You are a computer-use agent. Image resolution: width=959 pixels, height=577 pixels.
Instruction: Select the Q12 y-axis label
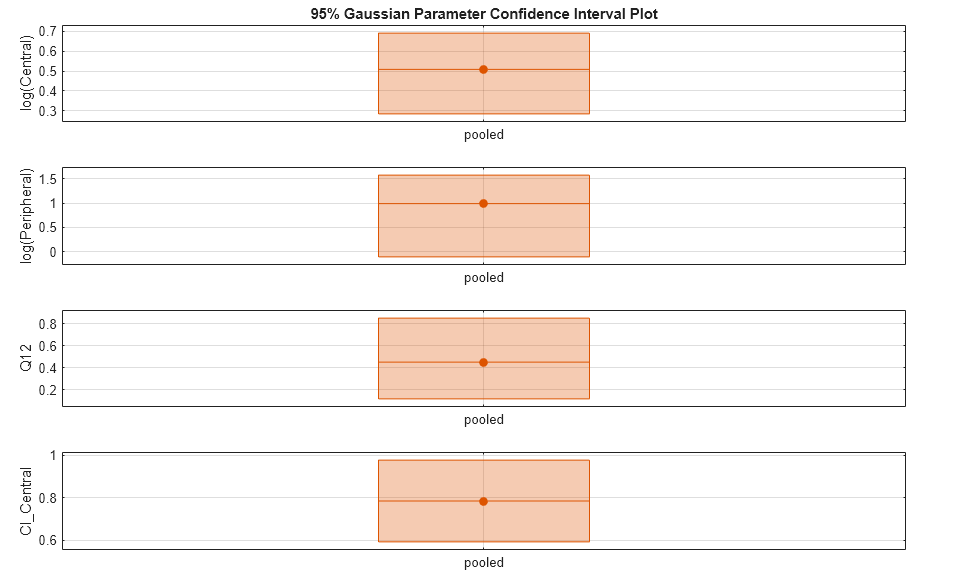coord(27,358)
